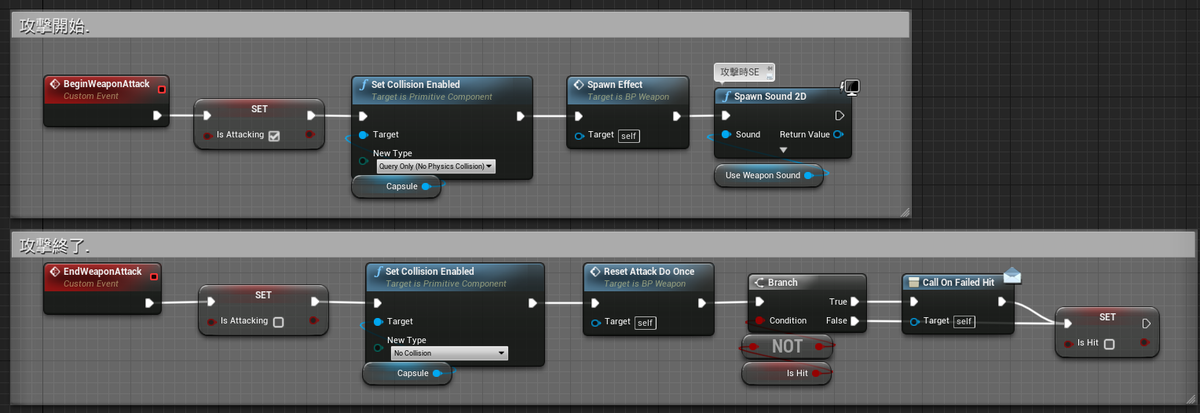1200x413 pixels.
Task: Expand Spawn Sound 2D advanced pins arrow
Action: click(x=783, y=150)
